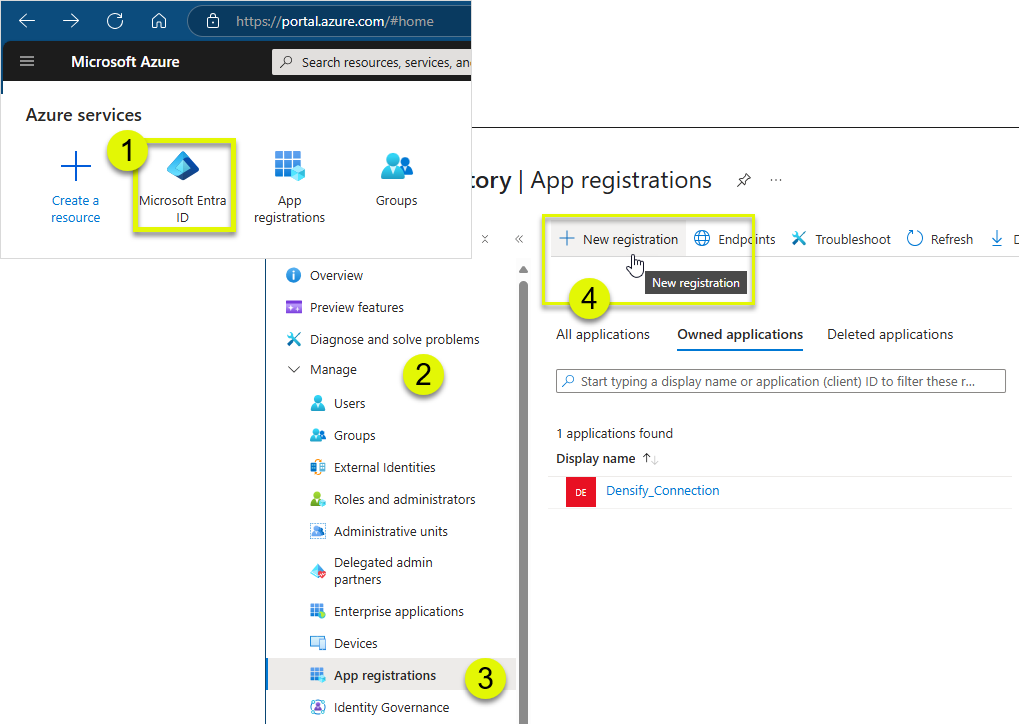
Task: Click the Endpoints globe icon
Action: [x=702, y=239]
